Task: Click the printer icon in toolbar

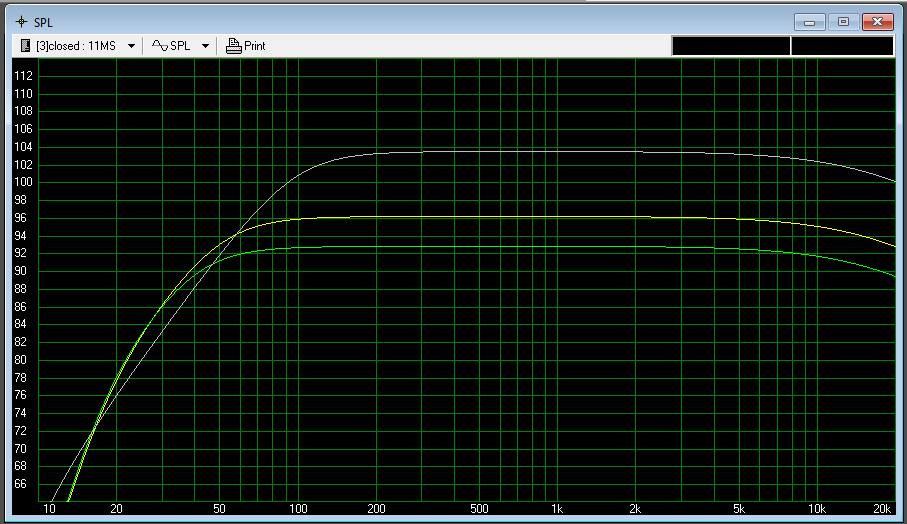Action: point(233,46)
